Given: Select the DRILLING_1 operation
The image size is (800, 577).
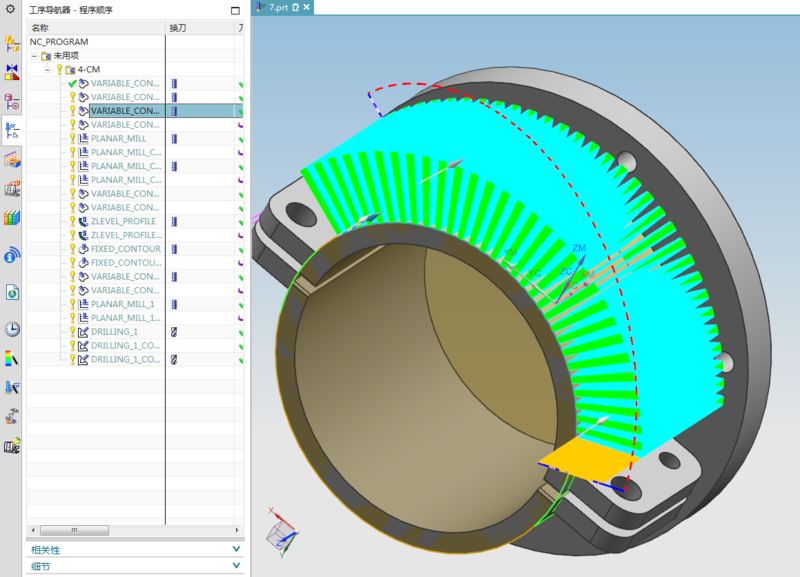Looking at the screenshot, I should coord(114,331).
